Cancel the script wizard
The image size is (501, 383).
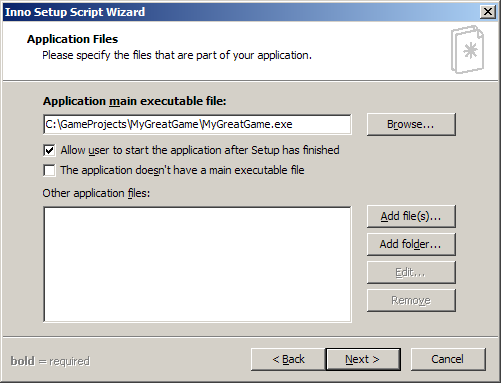(x=448, y=359)
